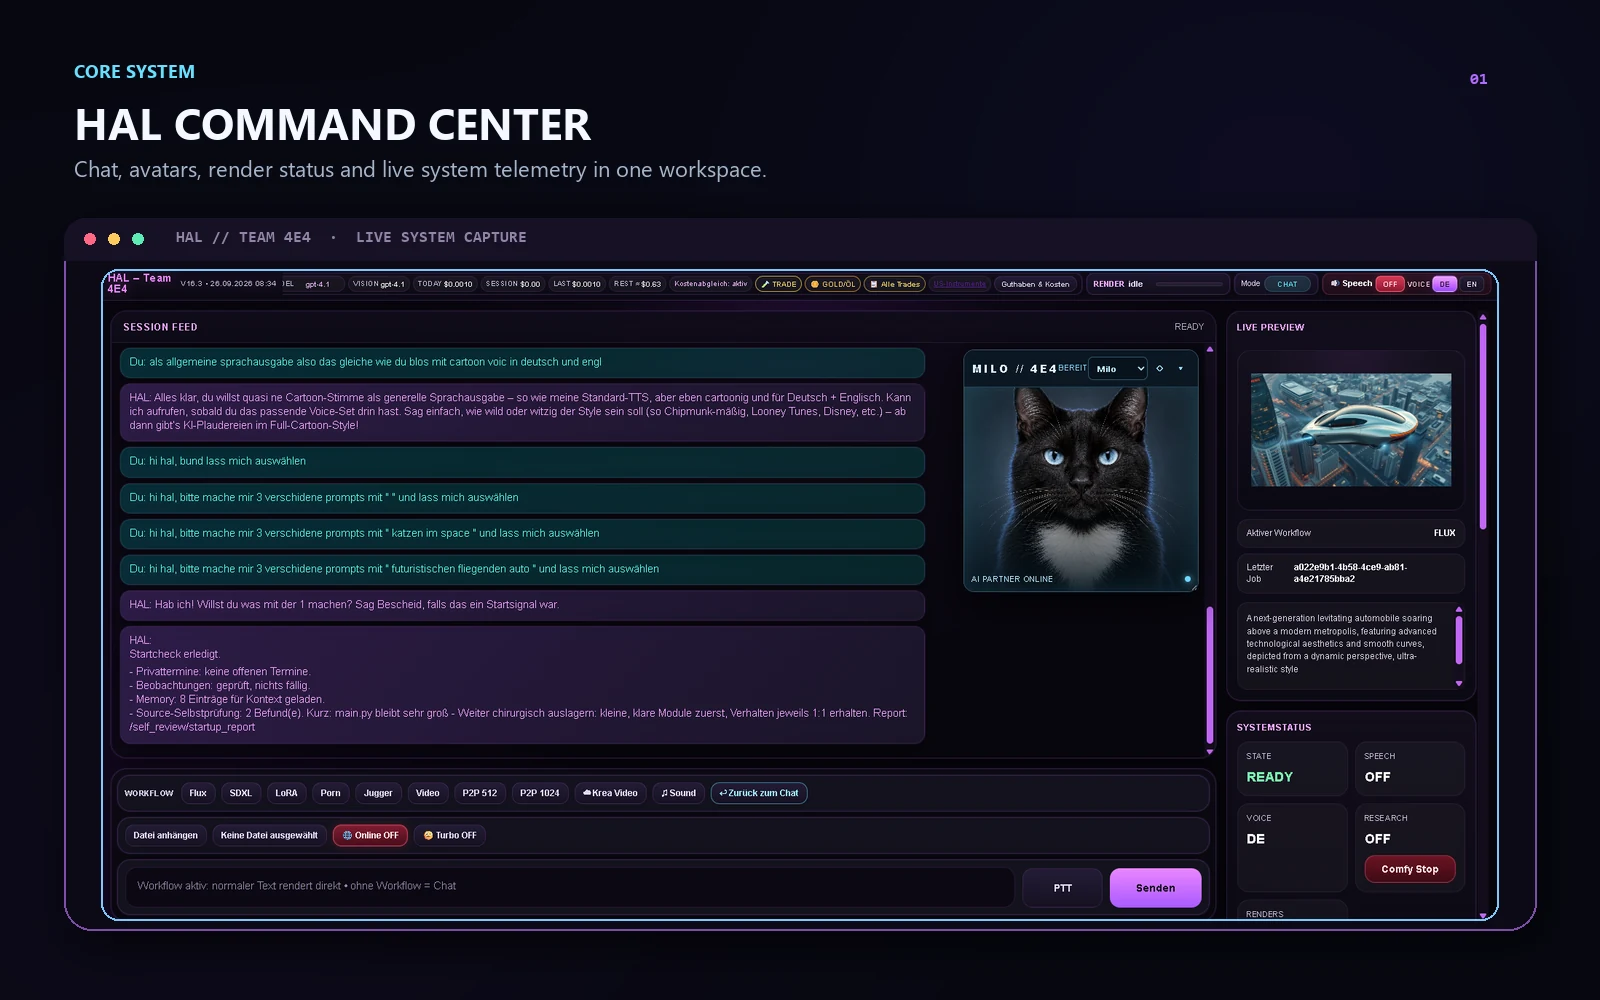Click the Comfy Stop button

1410,870
